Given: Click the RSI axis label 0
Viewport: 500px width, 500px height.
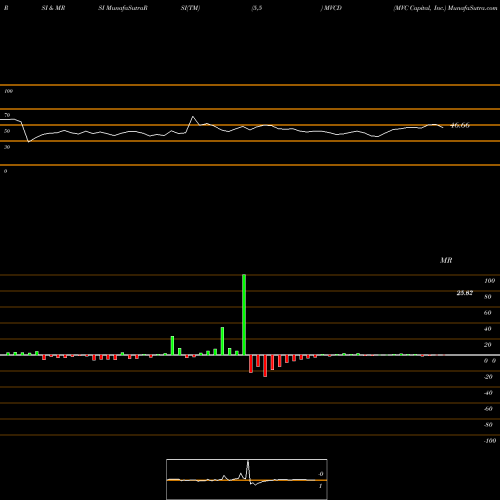Looking at the screenshot, I should point(5,171).
